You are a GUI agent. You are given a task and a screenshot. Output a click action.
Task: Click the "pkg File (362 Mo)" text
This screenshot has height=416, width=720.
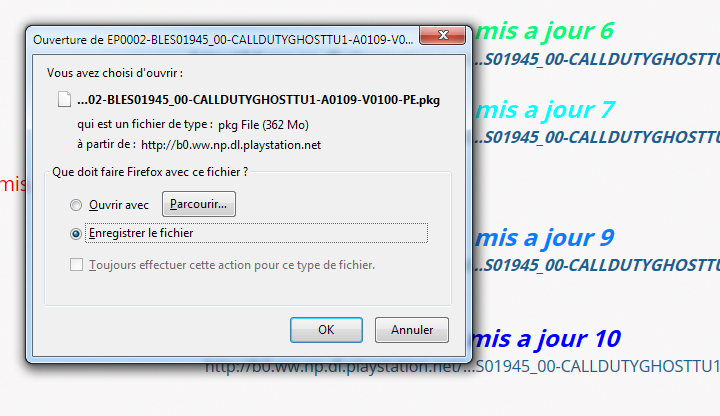(x=263, y=125)
